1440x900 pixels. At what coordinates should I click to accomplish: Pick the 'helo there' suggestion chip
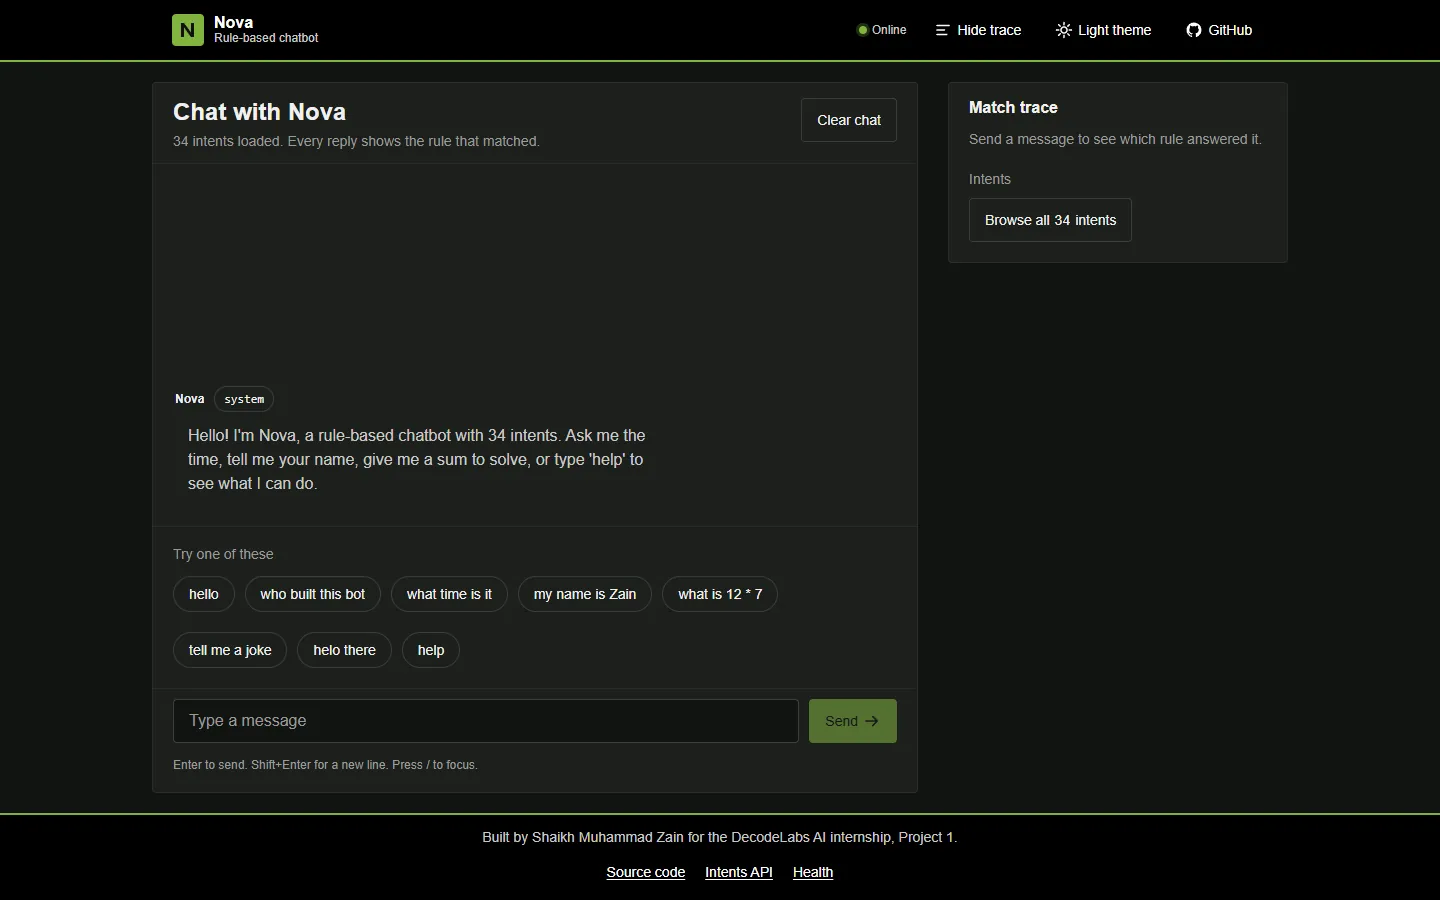tap(344, 650)
